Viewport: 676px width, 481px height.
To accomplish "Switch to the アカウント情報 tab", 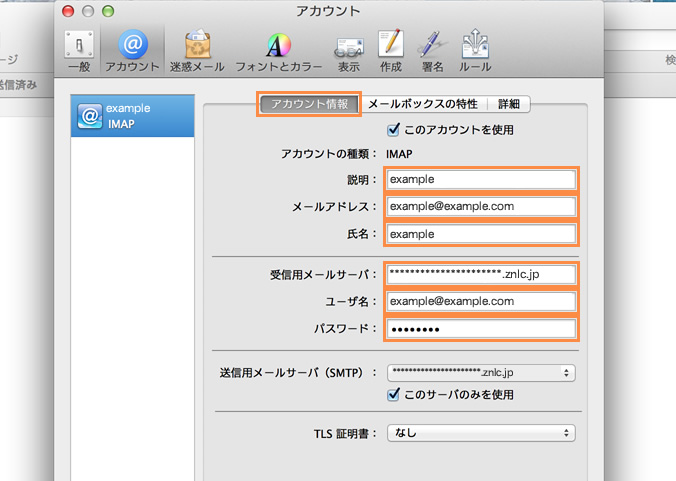I will 309,104.
